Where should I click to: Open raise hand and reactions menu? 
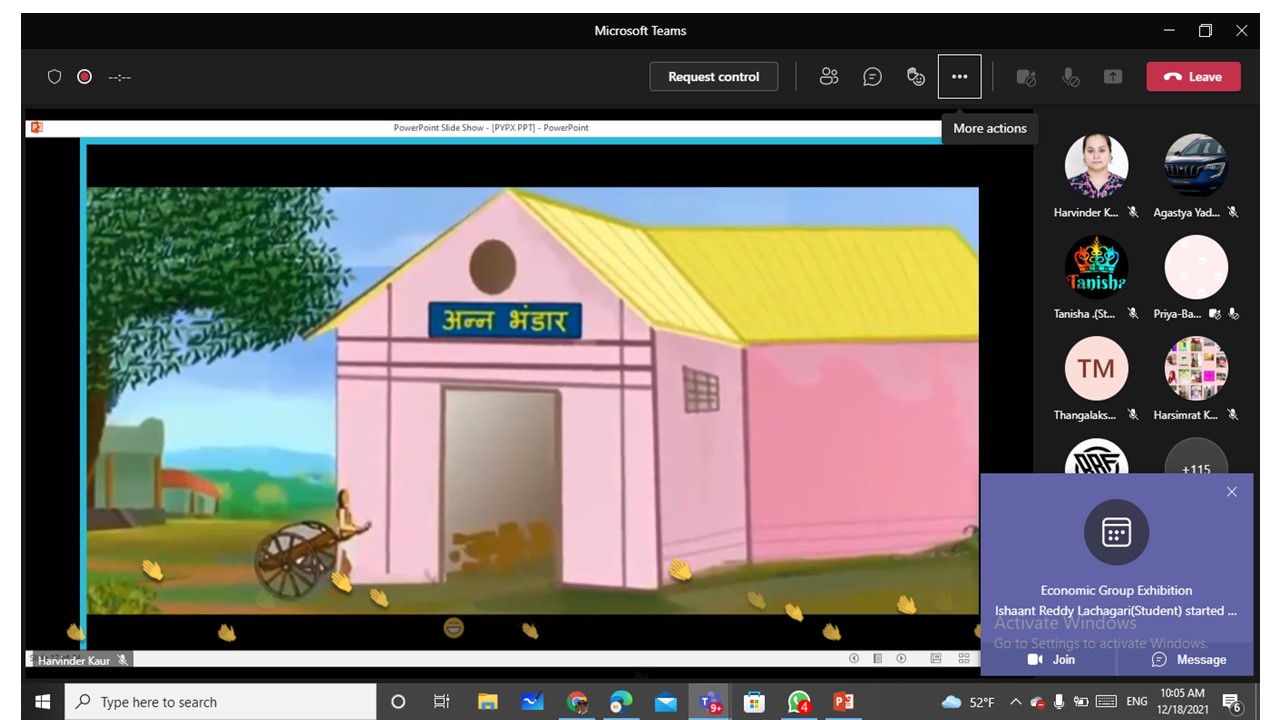[916, 77]
